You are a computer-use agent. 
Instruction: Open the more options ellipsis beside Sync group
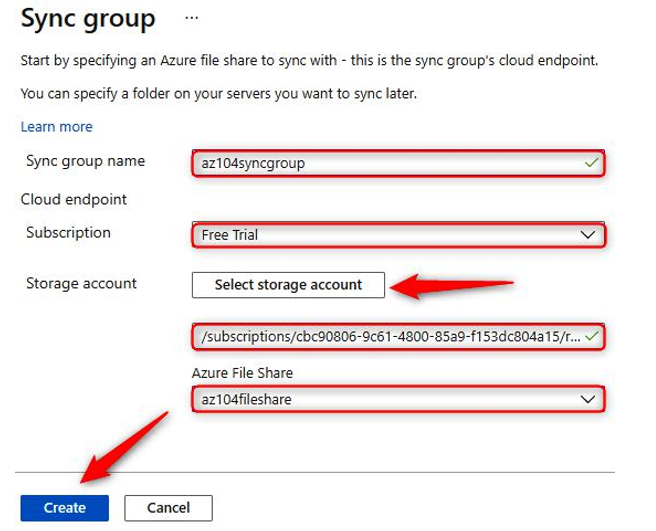(192, 18)
